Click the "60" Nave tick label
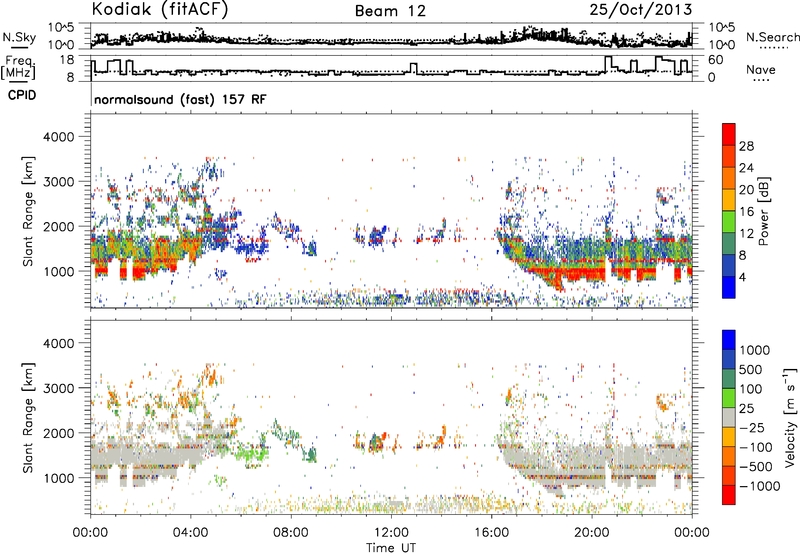This screenshot has height=554, width=800. point(716,60)
